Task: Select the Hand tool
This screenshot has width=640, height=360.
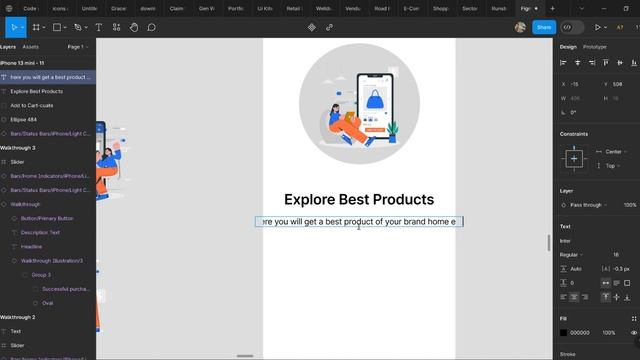Action: coord(134,27)
